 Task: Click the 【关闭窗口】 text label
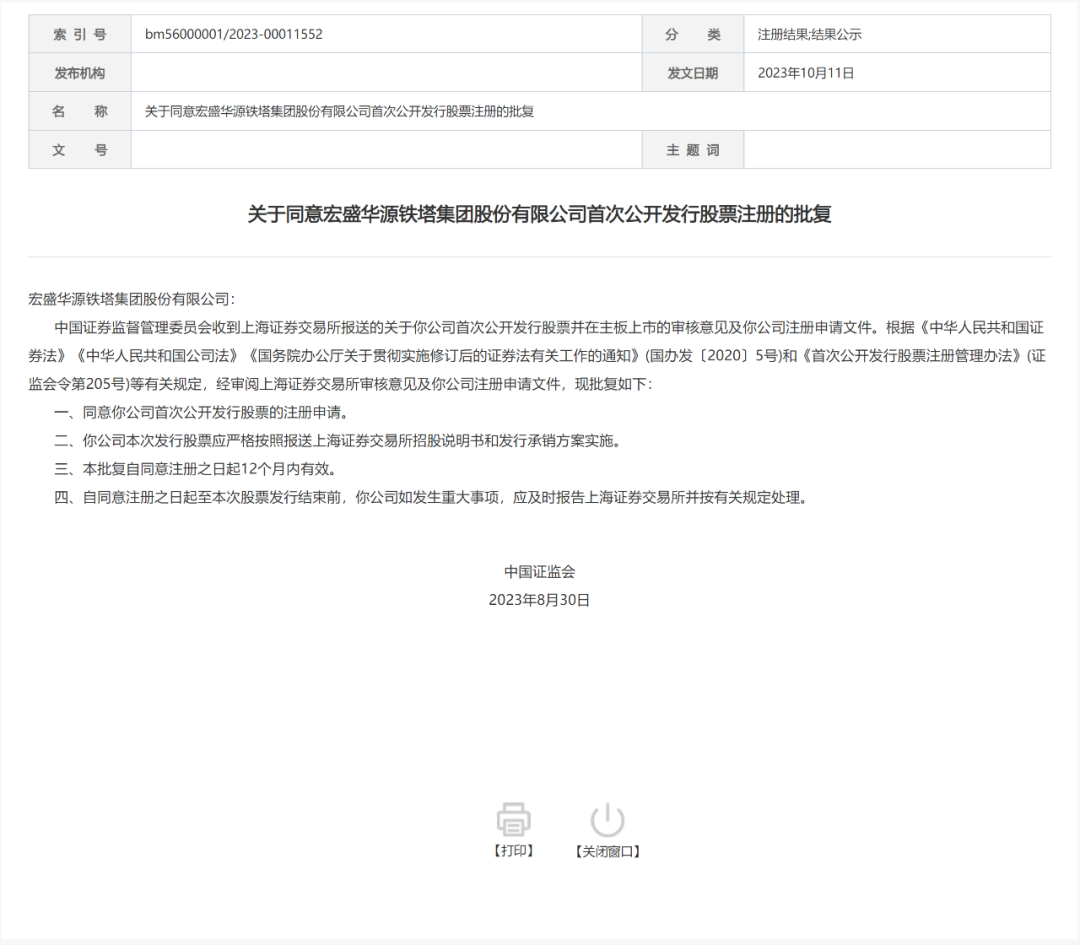tap(607, 852)
